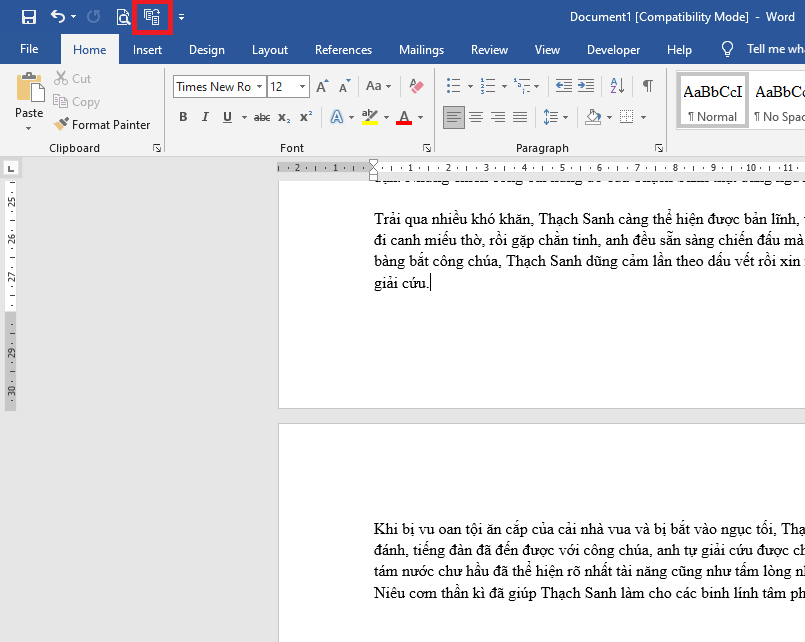805x642 pixels.
Task: Apply subscript formatting
Action: [283, 117]
